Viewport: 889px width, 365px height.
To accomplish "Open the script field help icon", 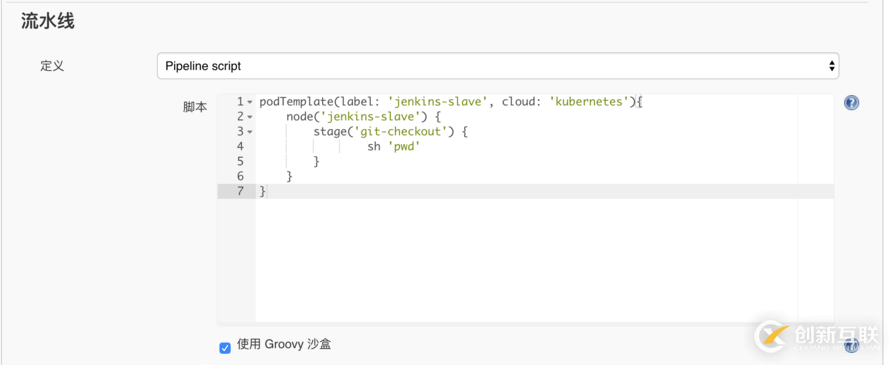I will (851, 103).
